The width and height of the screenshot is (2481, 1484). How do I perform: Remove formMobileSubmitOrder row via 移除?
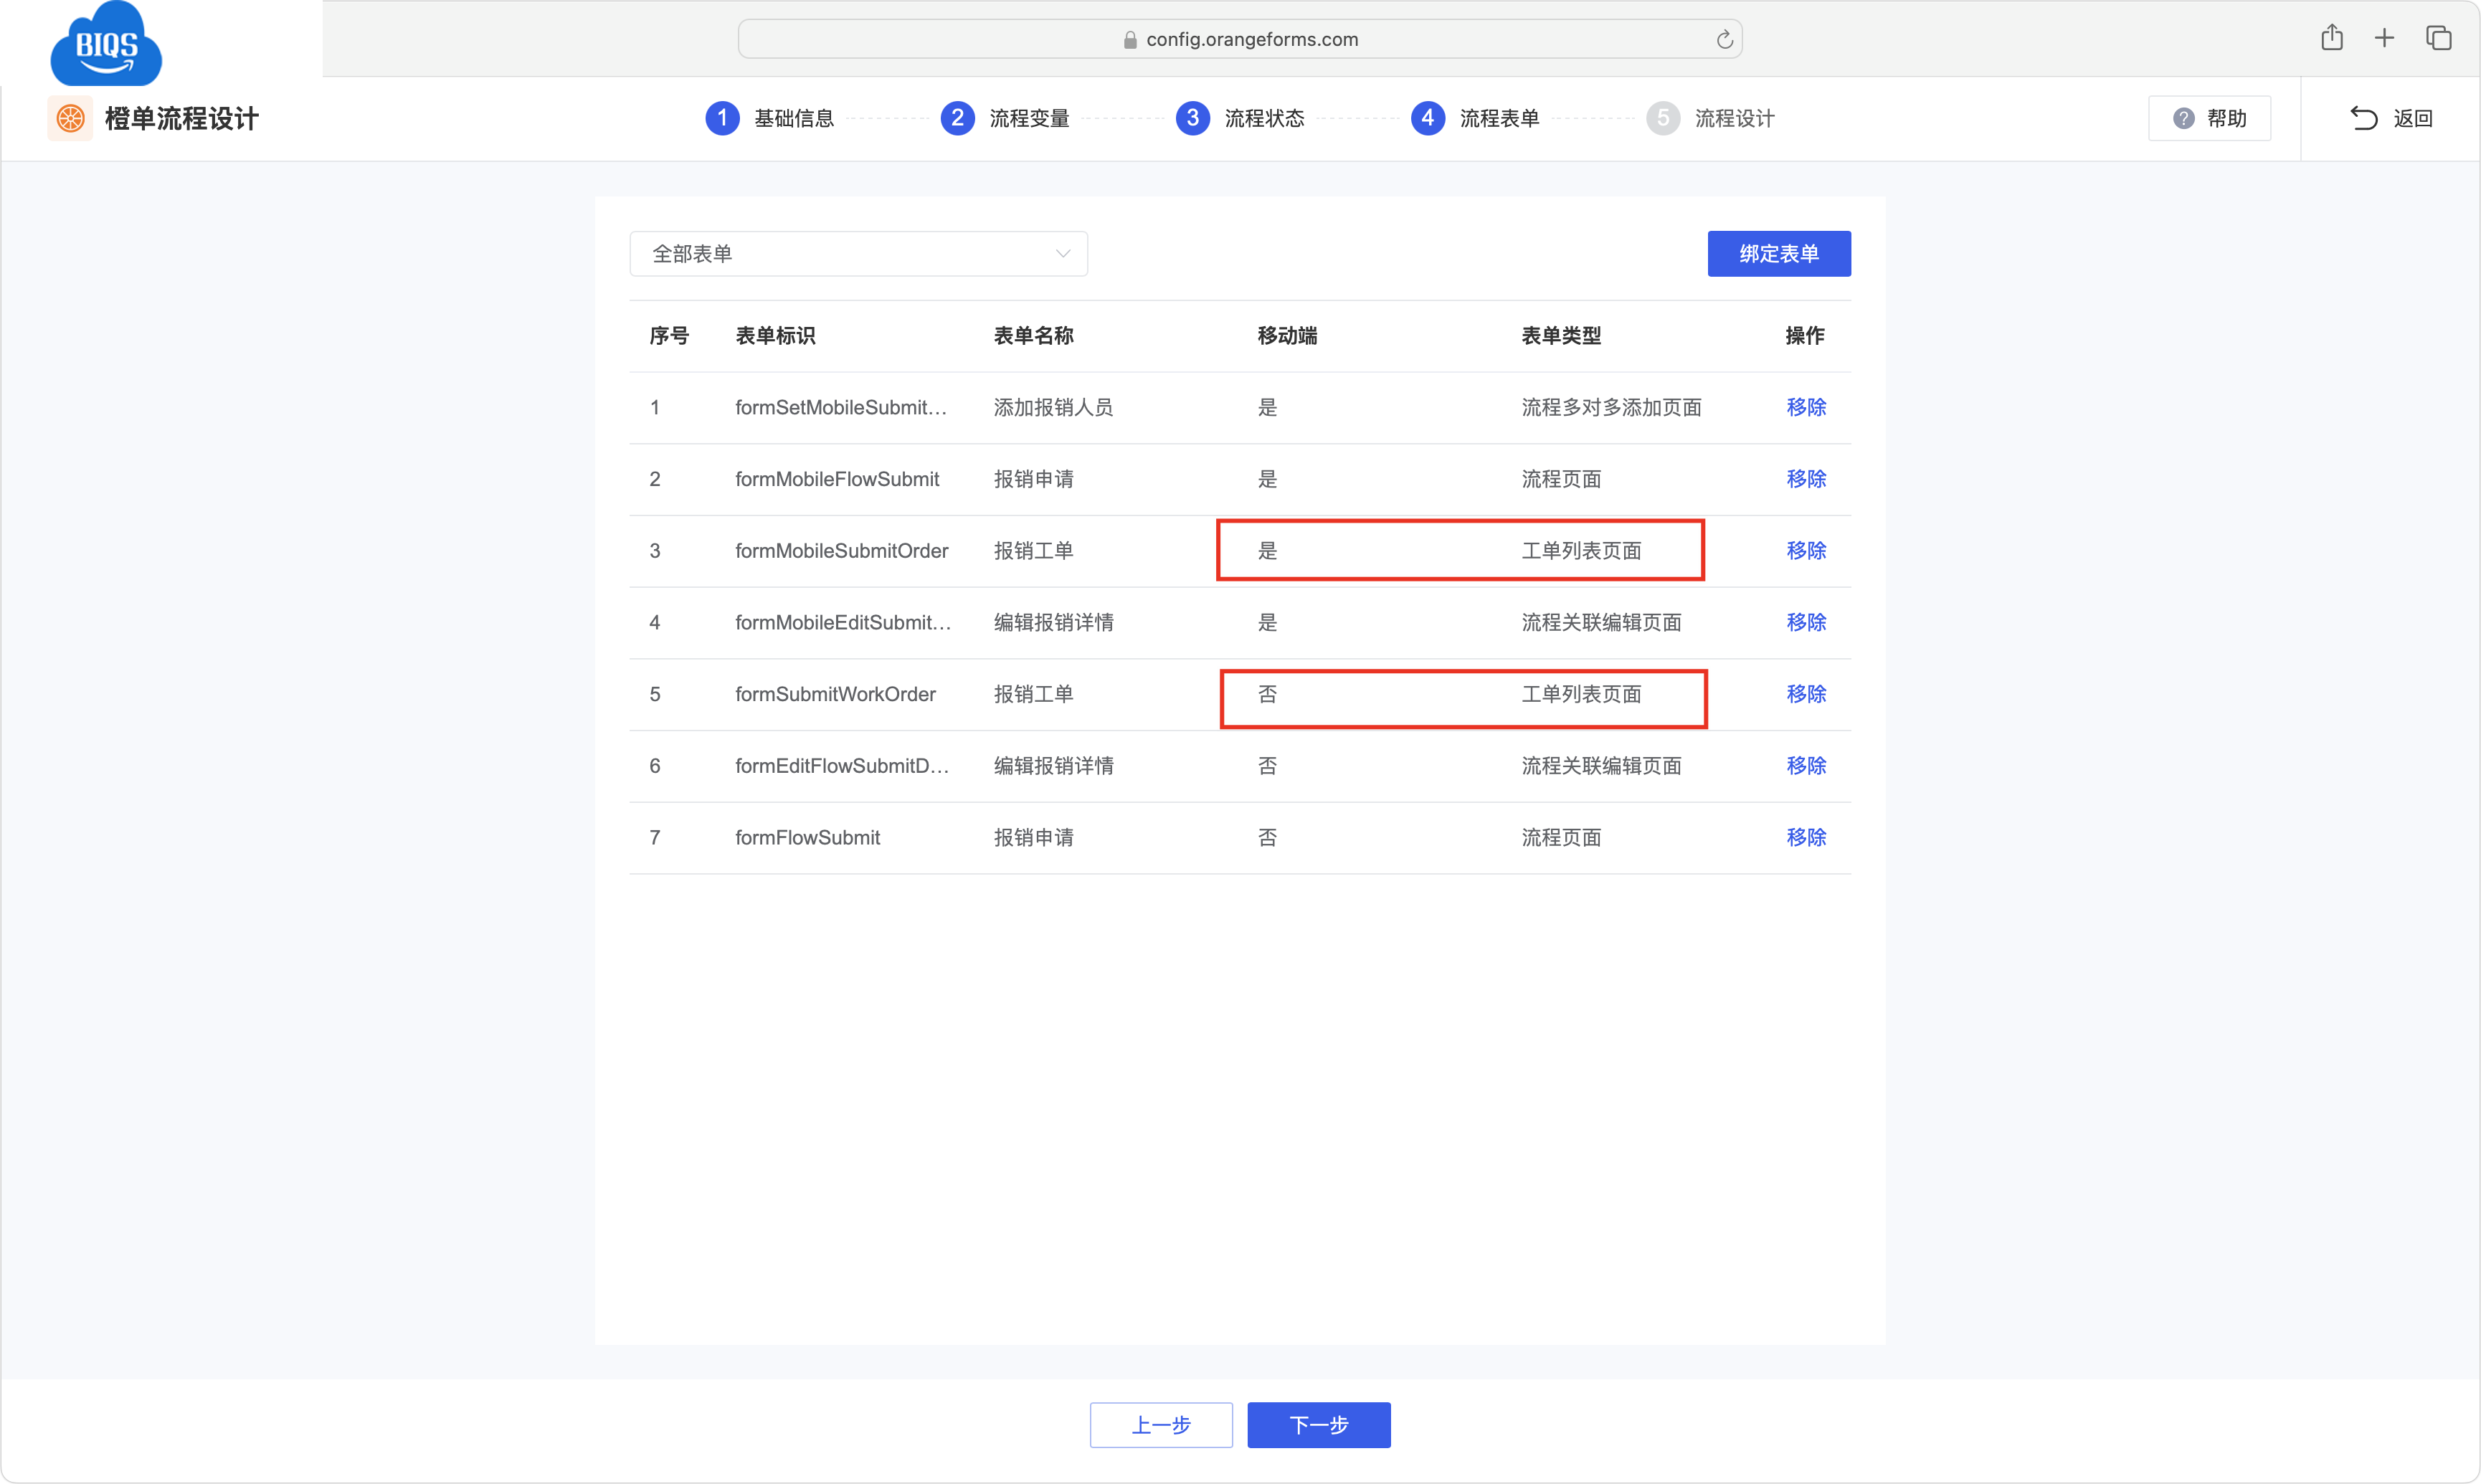pyautogui.click(x=1806, y=551)
